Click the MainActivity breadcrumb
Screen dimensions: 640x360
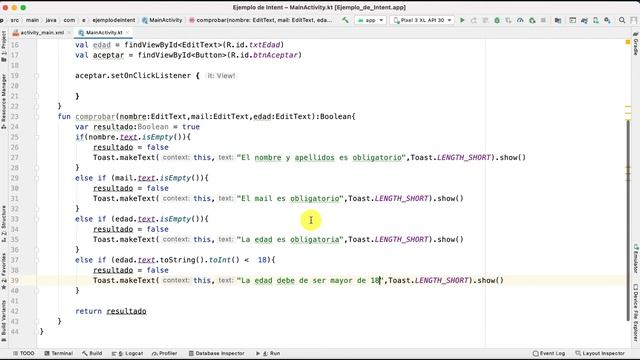click(x=162, y=20)
